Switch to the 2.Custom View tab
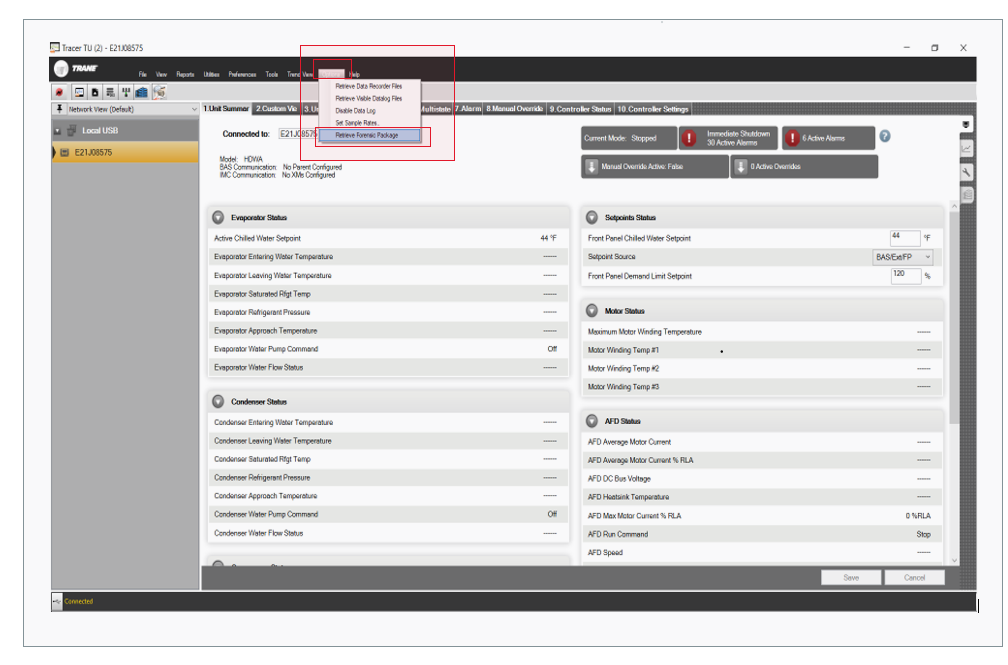This screenshot has height=665, width=1008. [276, 109]
